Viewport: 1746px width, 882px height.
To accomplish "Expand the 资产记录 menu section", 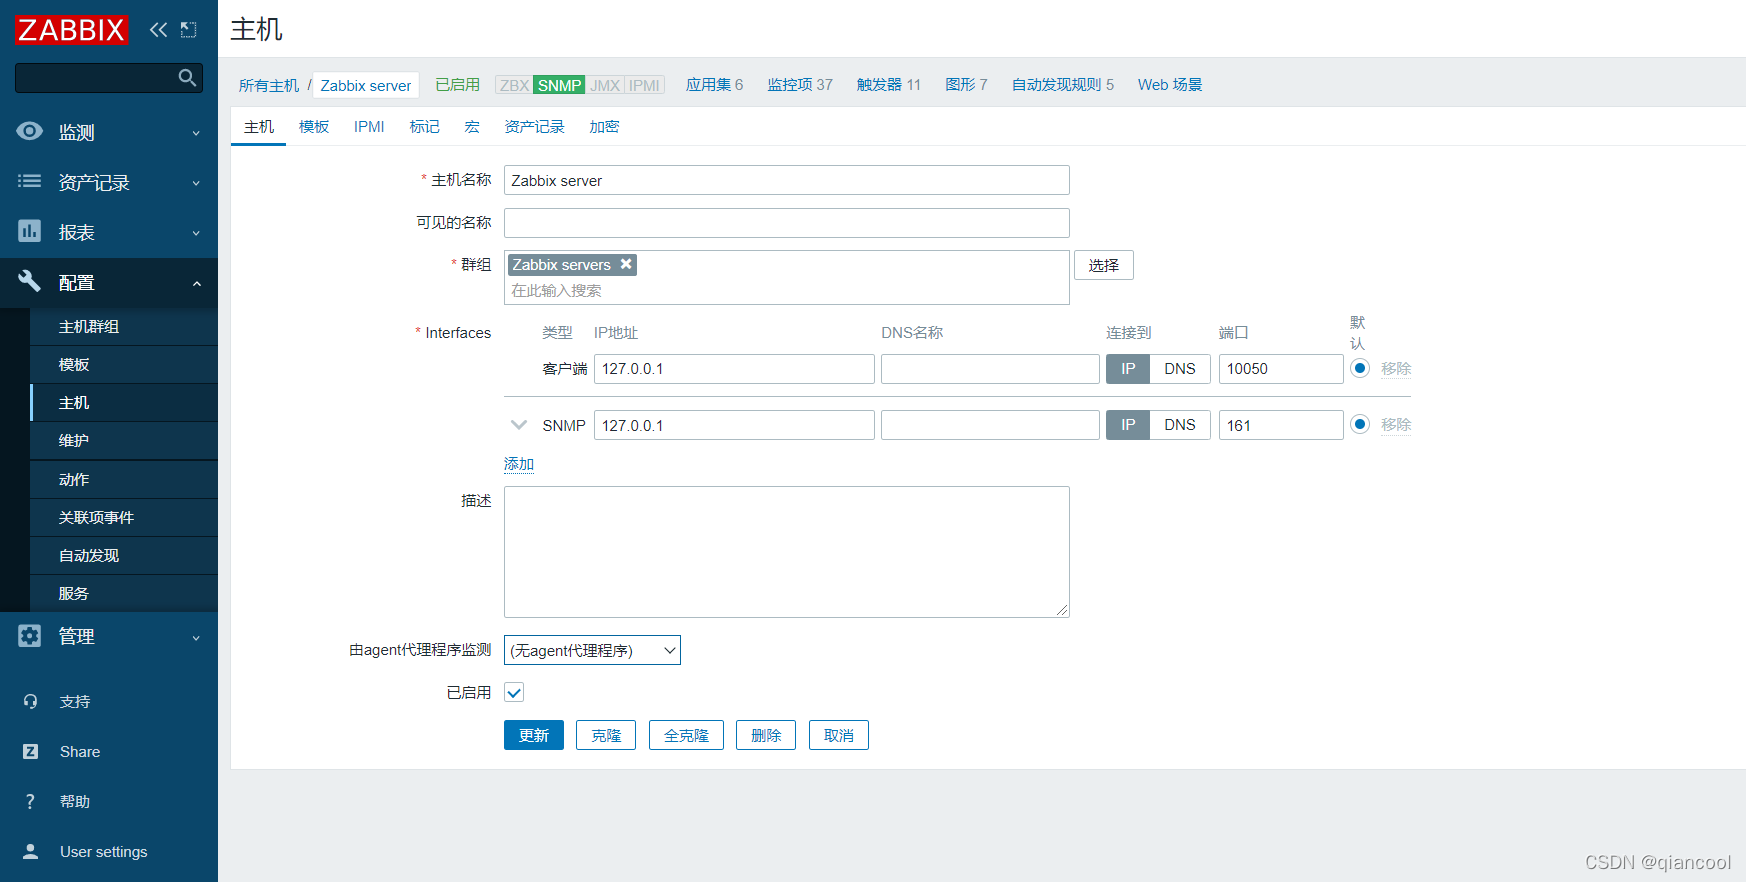I will pyautogui.click(x=109, y=182).
